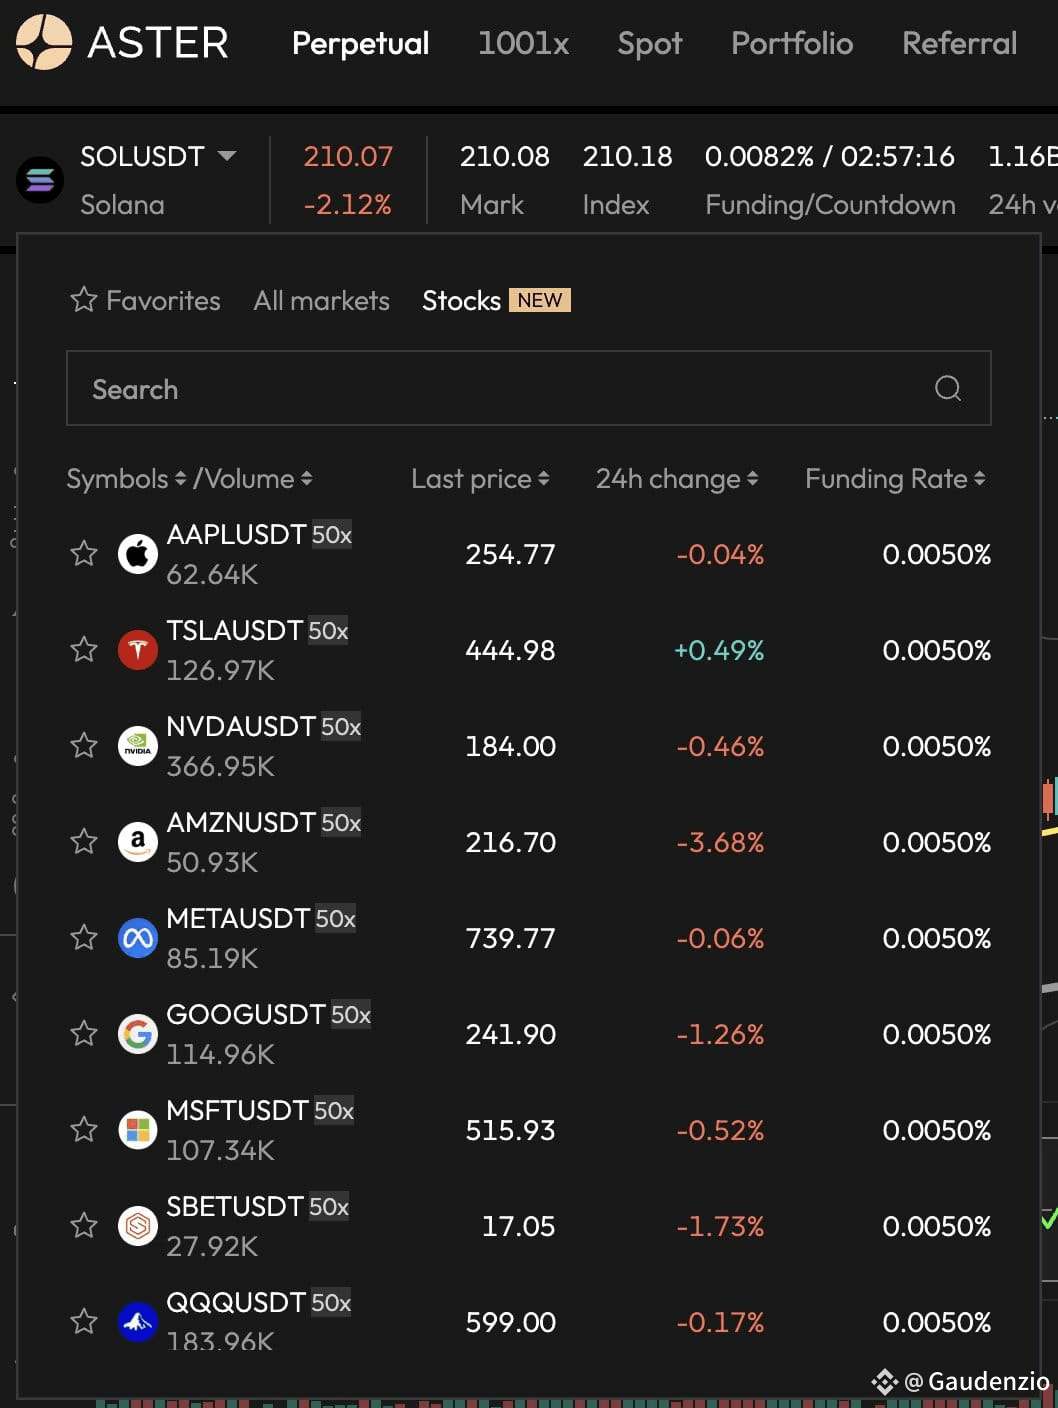Click the Amazon logo icon
The width and height of the screenshot is (1058, 1408).
click(x=138, y=842)
